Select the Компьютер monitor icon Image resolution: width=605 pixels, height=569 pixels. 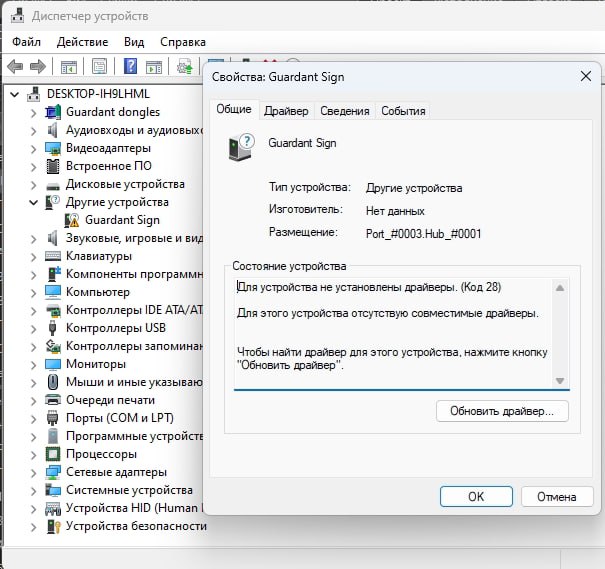(x=53, y=292)
